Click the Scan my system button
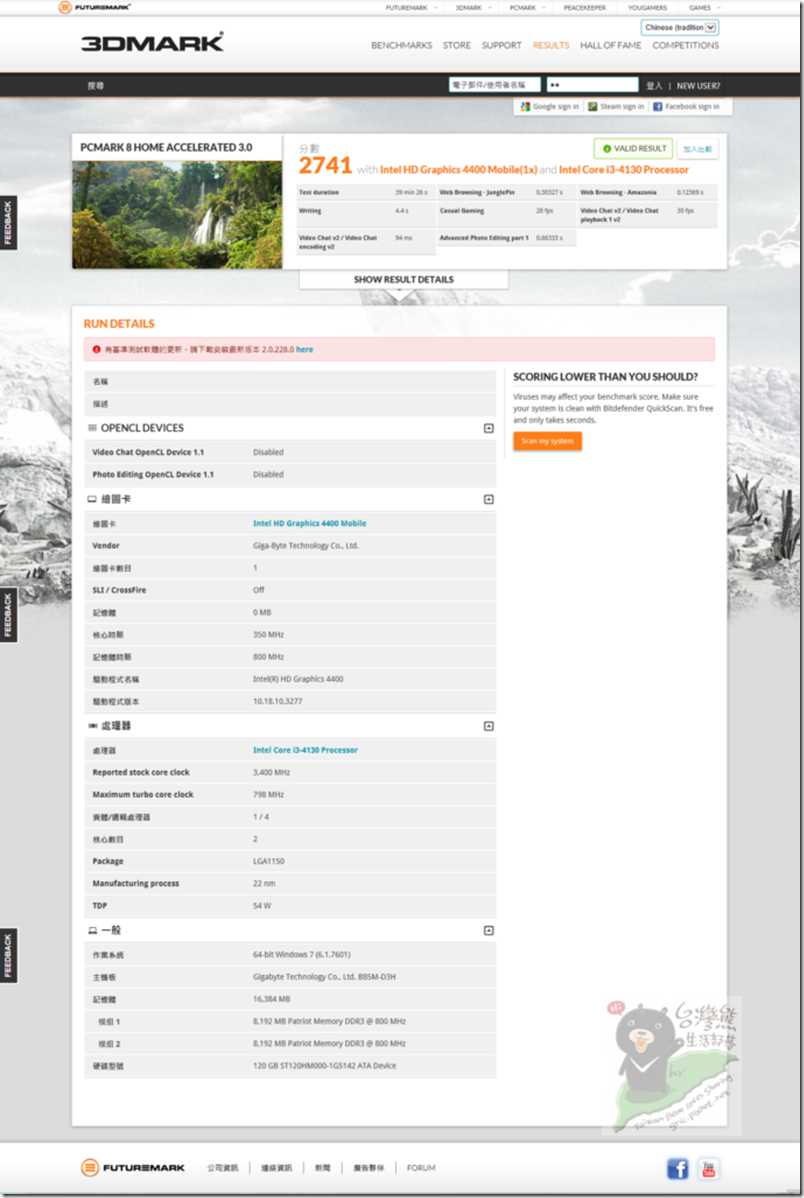Image resolution: width=804 pixels, height=1198 pixels. [547, 441]
